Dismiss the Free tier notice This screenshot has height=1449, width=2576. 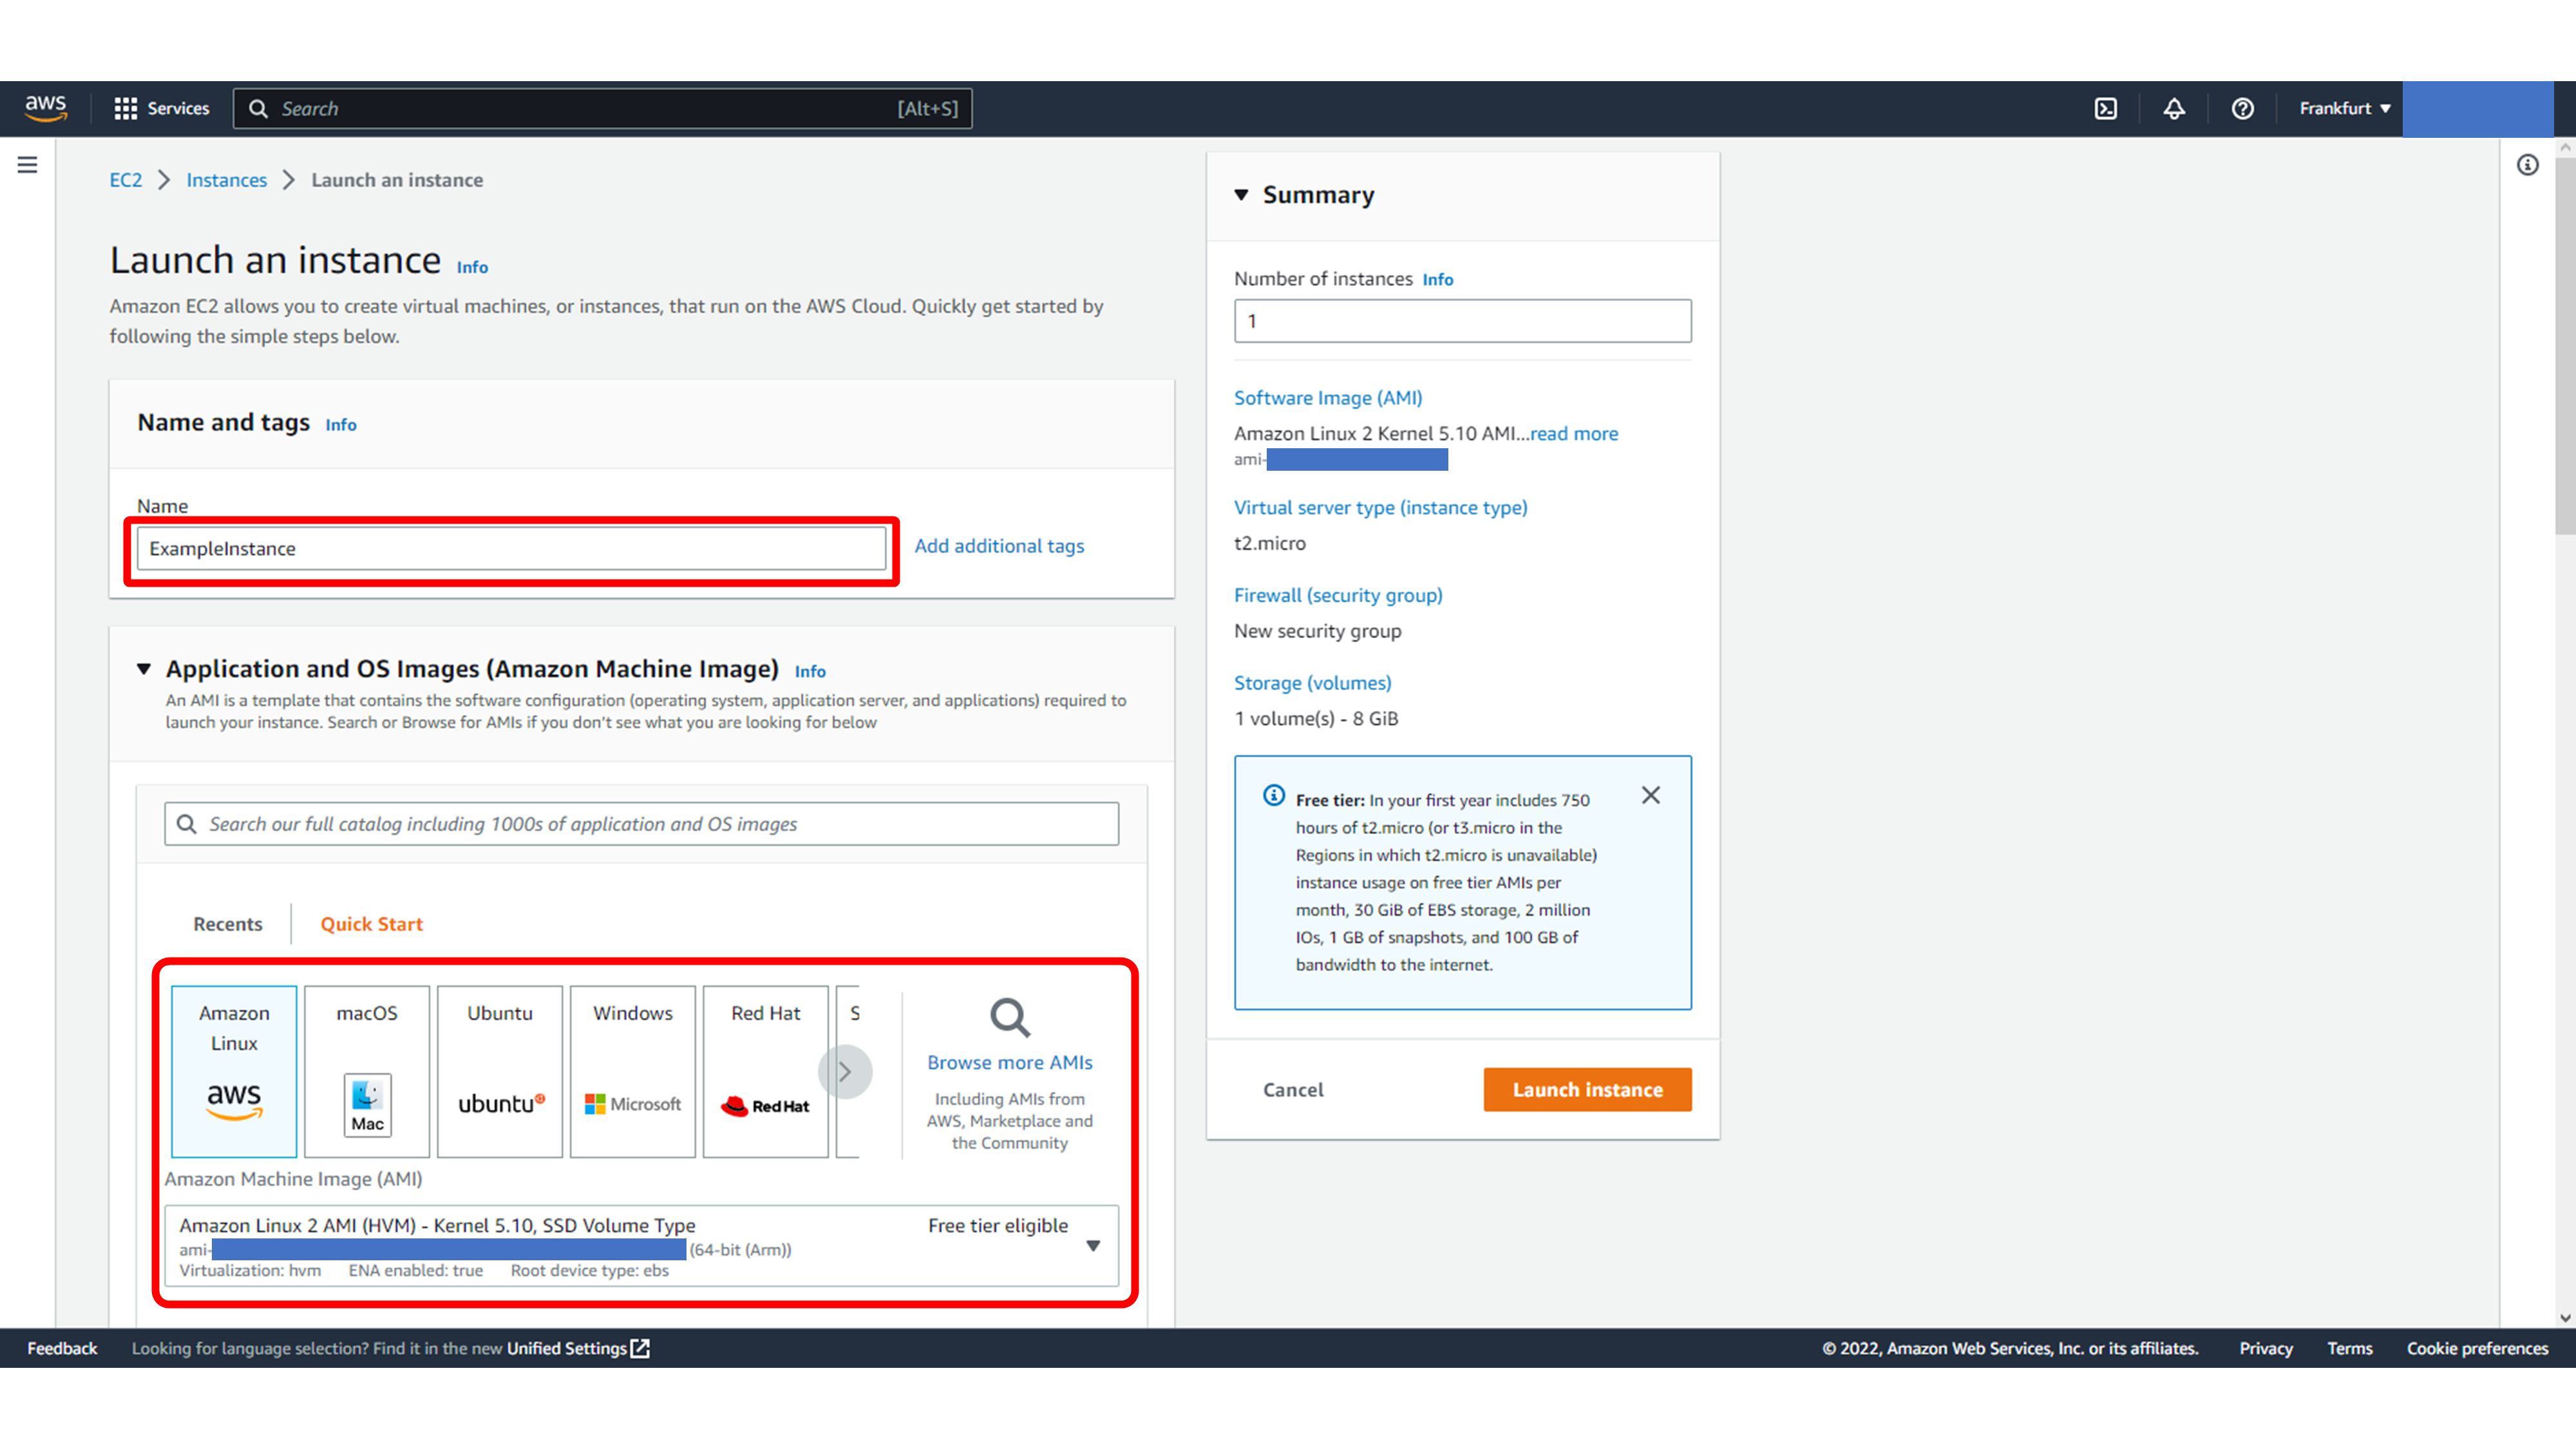(1651, 795)
